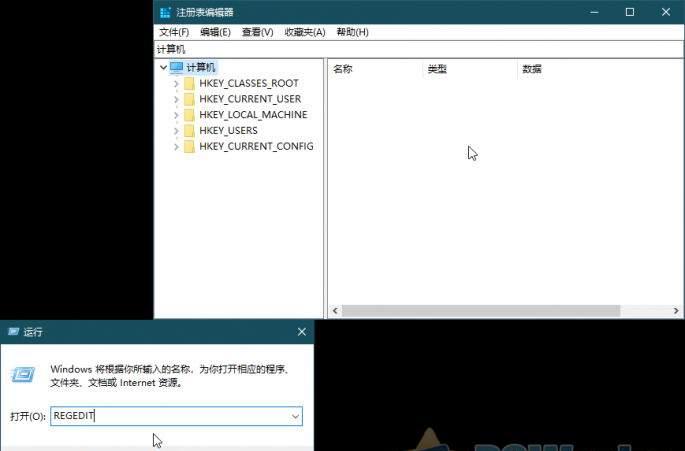Click the 运行 dialog title icon

[14, 332]
